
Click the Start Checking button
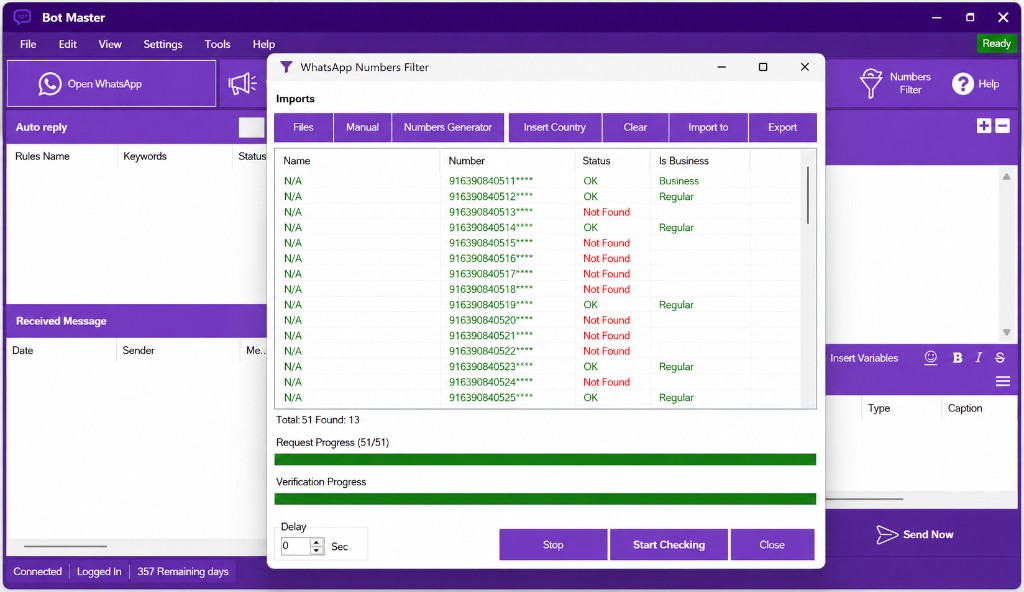pos(669,544)
